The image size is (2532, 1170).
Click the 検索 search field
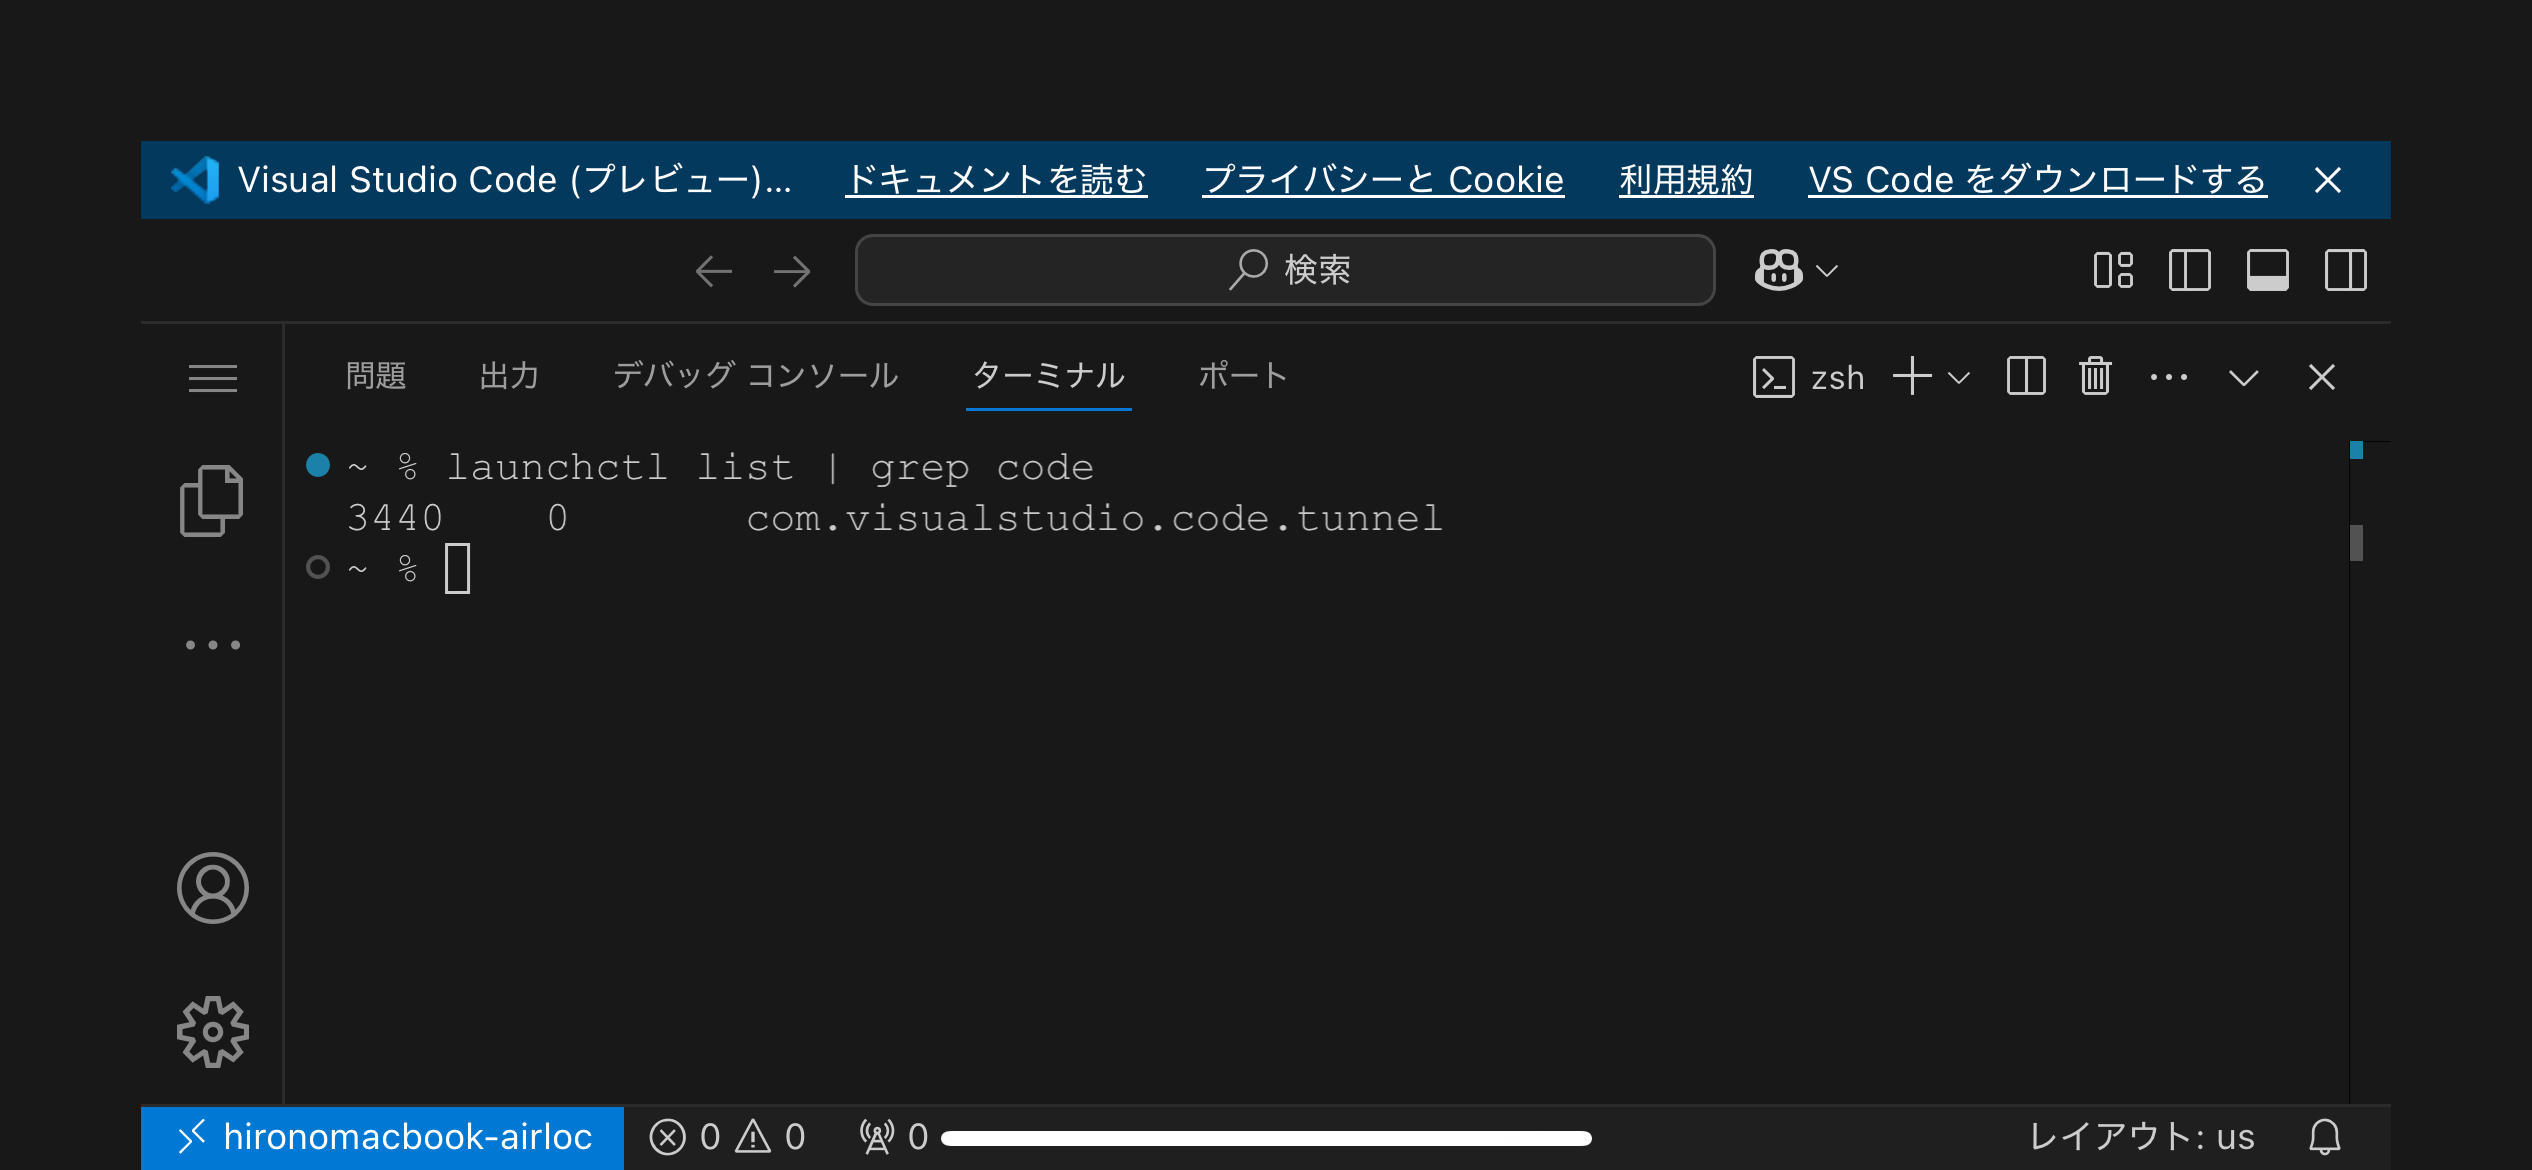(1283, 270)
